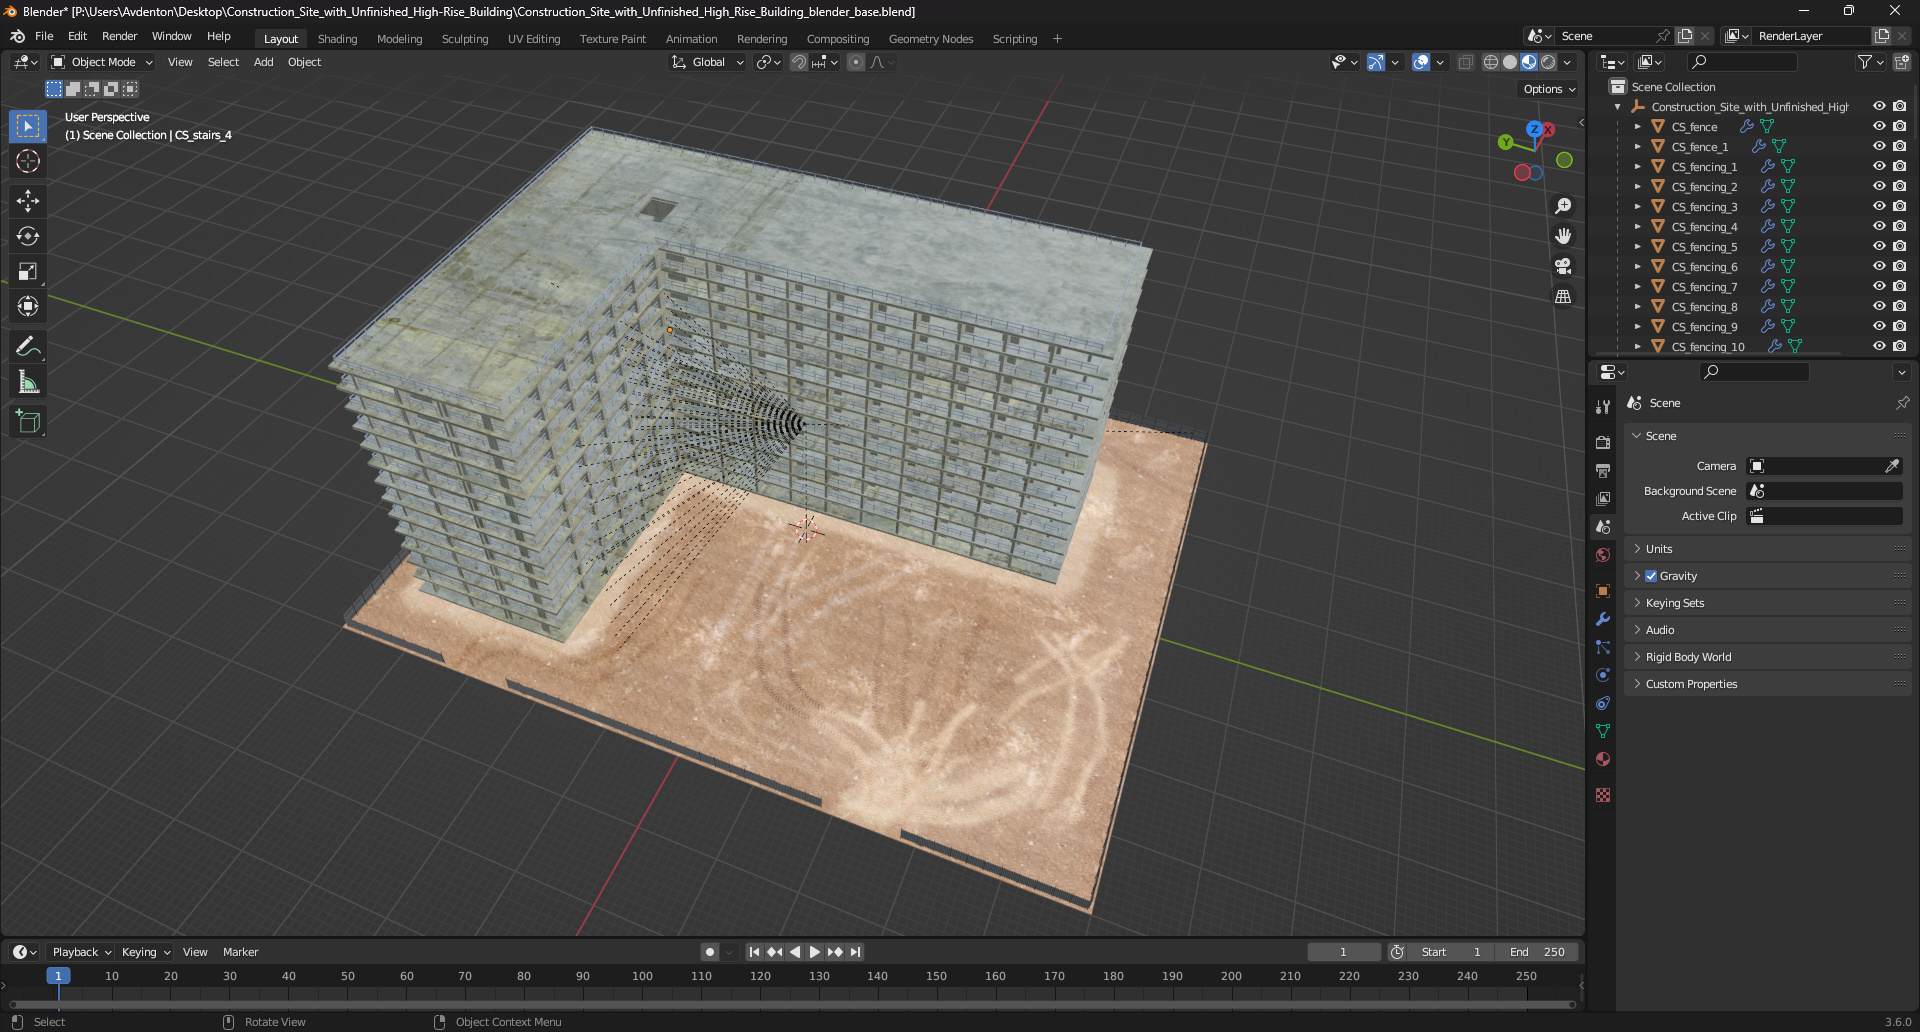Open the Global transform orientation dropdown
Screen dimensions: 1920x1032
707,62
